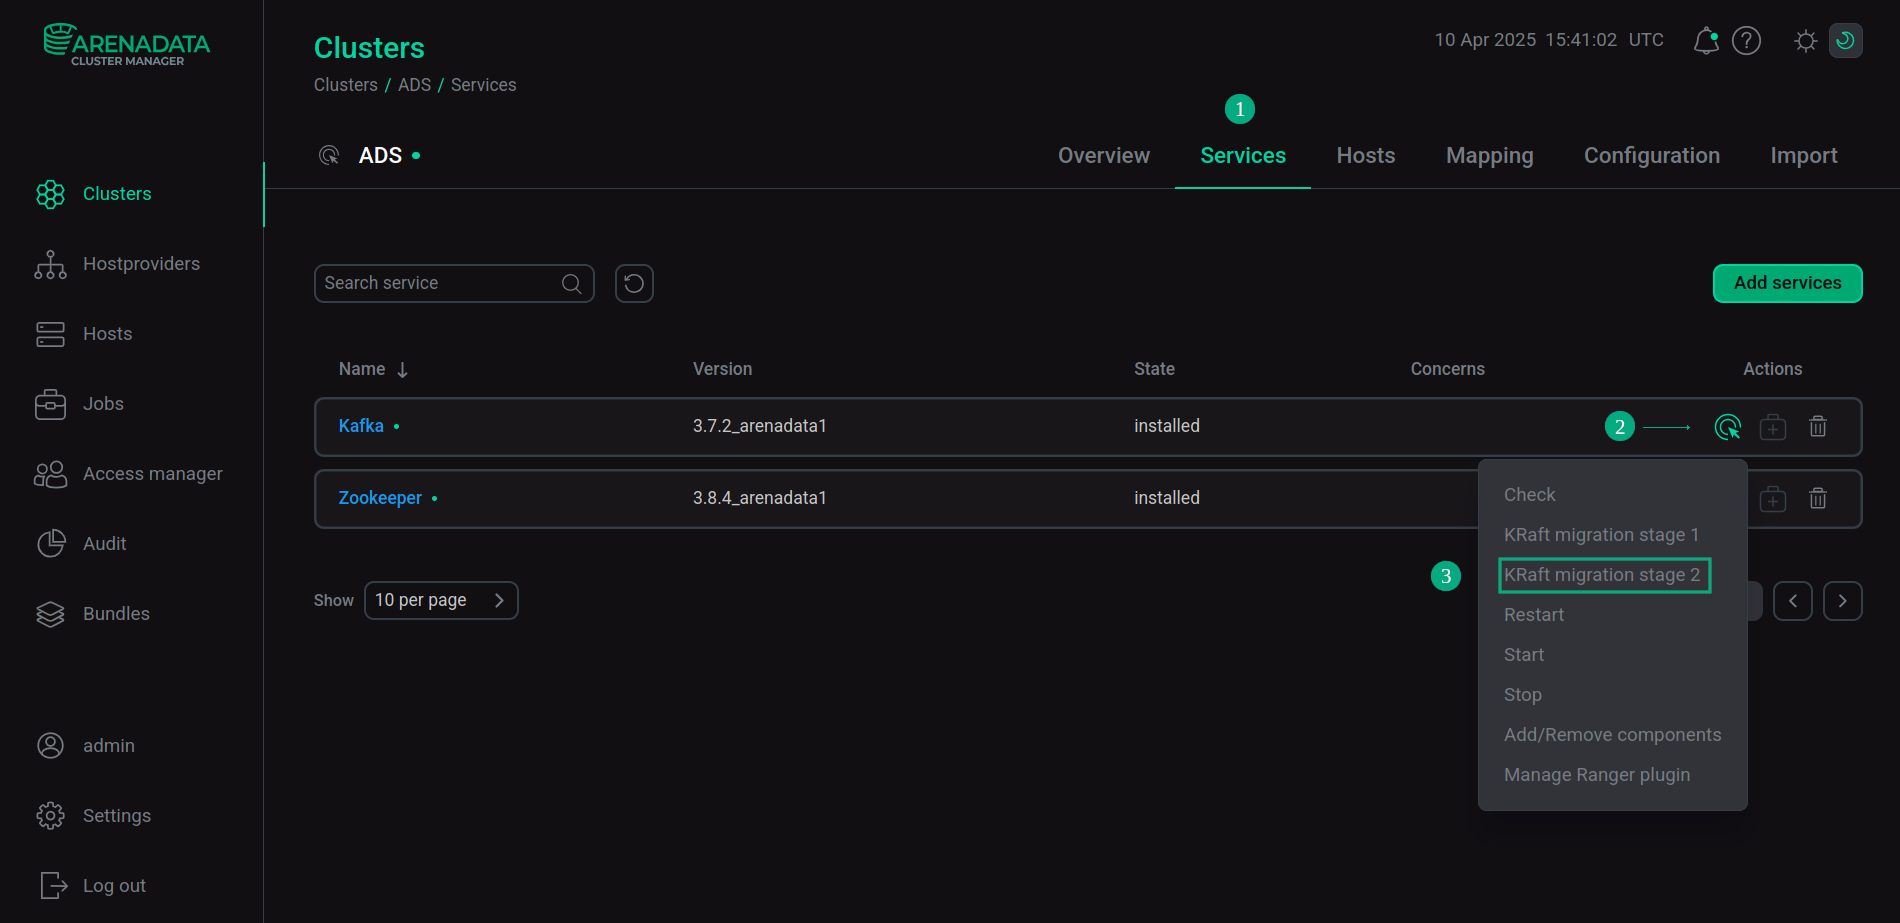The width and height of the screenshot is (1900, 923).
Task: Click ADS cluster actions icon near title
Action: pos(329,155)
